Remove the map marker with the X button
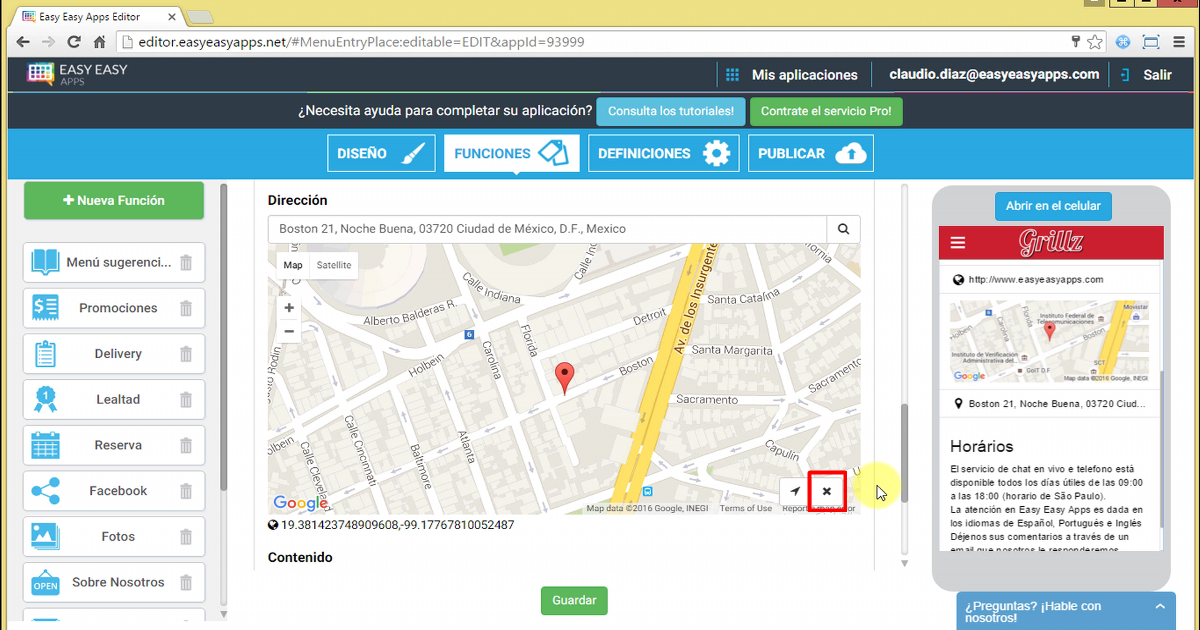 coord(826,491)
